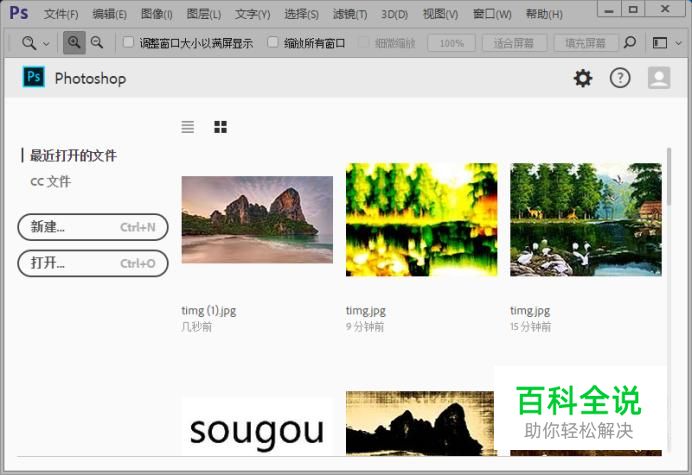Image resolution: width=692 pixels, height=475 pixels.
Task: Open the forest lake timg.jpg thumbnail from 15 分钟前
Action: (586, 219)
